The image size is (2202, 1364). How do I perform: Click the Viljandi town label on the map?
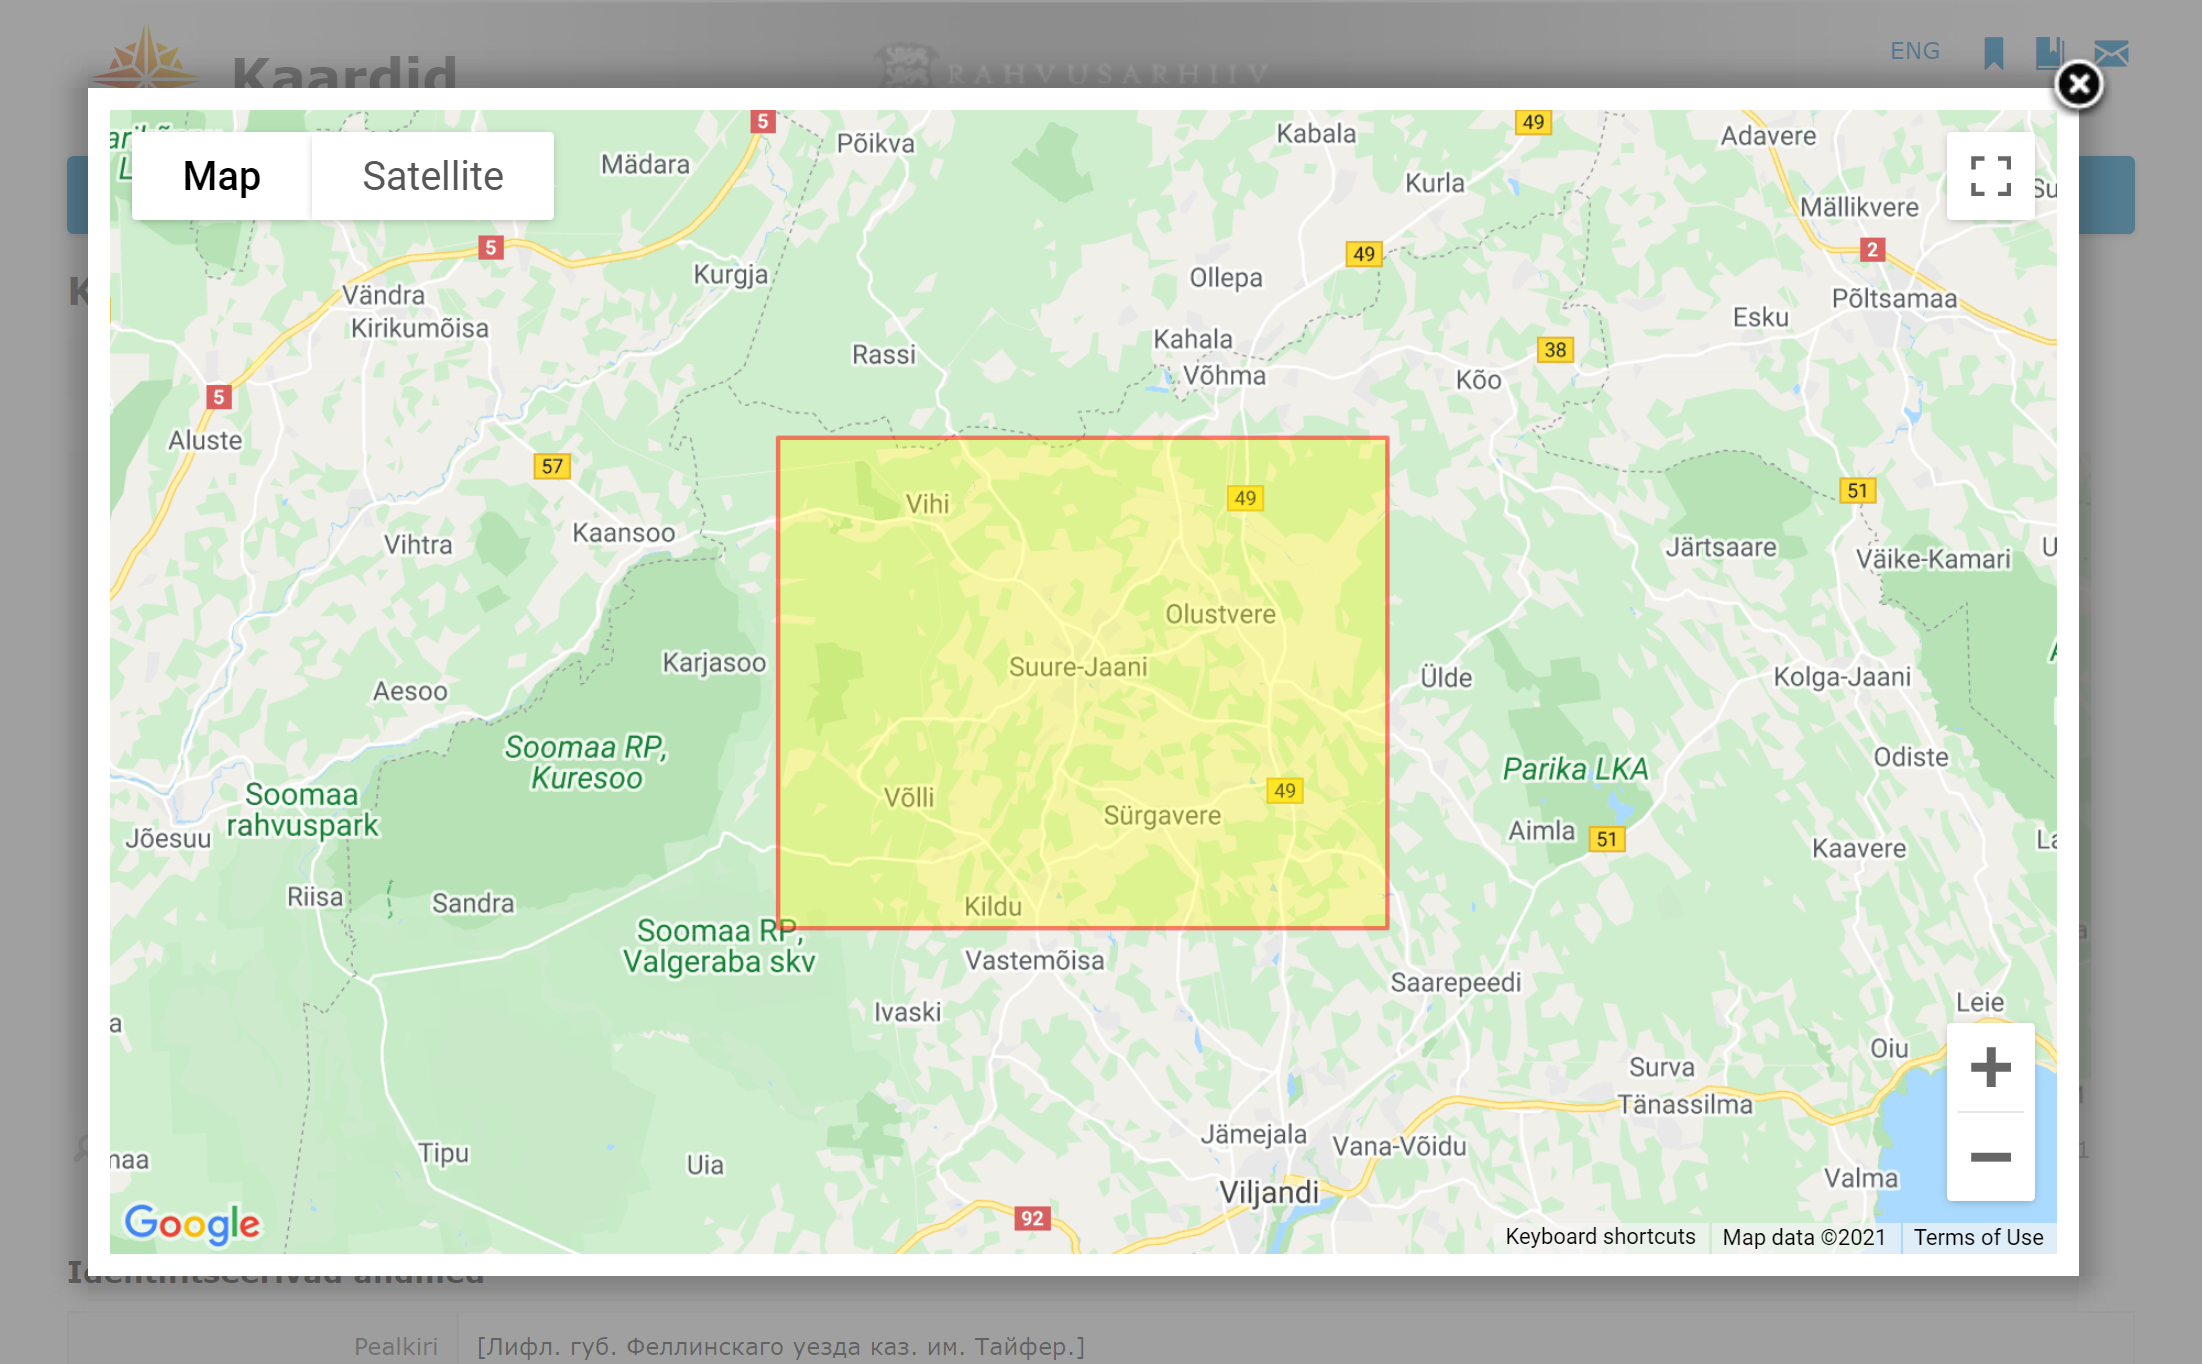point(1268,1192)
